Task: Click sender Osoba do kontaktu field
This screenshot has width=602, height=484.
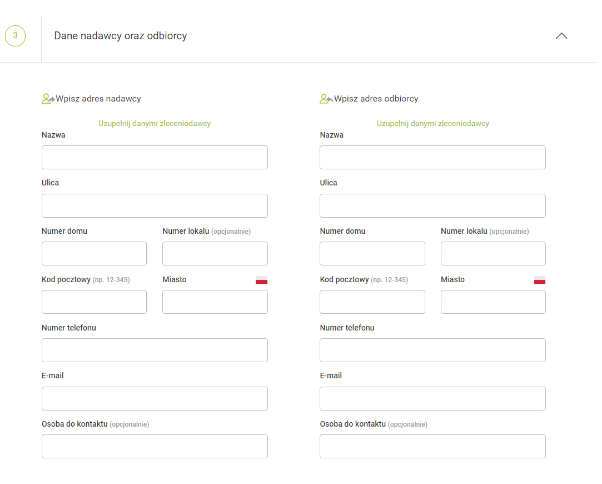Action: pos(154,446)
